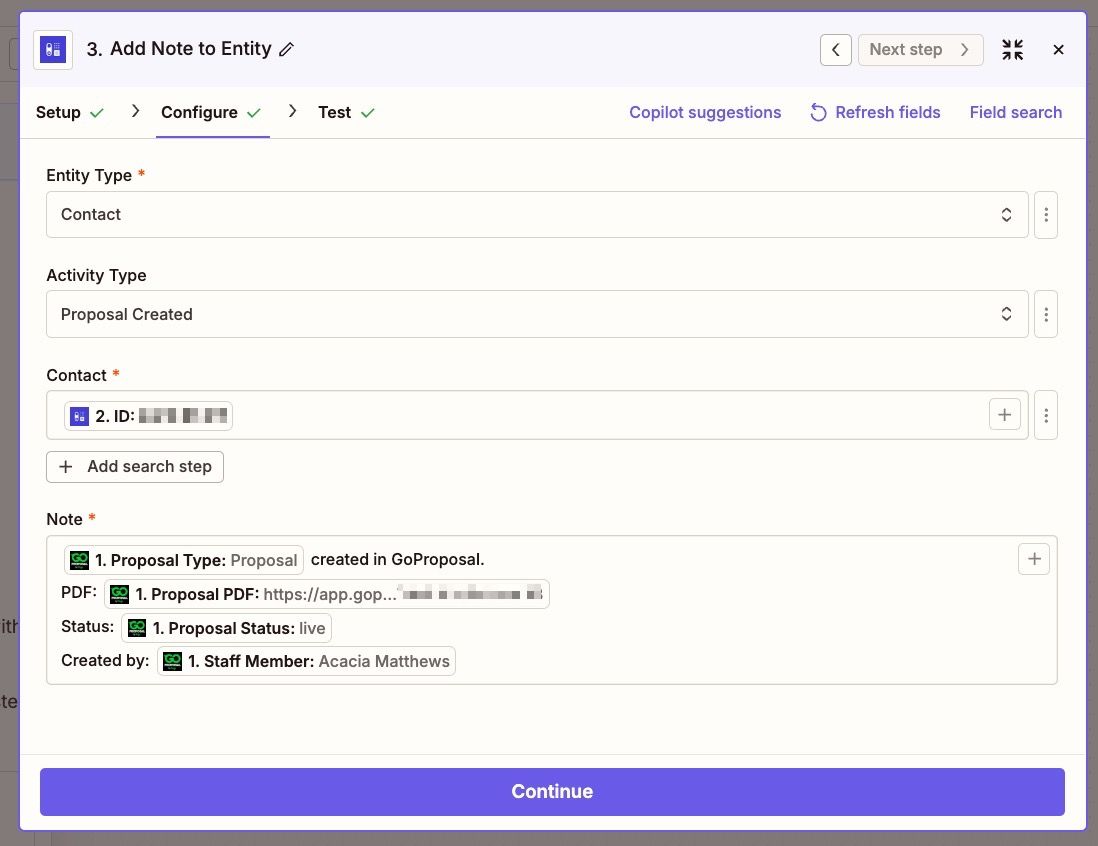Screen dimensions: 1098x846
Task: Open the Entity Type dropdown showing Contact
Action: point(537,214)
